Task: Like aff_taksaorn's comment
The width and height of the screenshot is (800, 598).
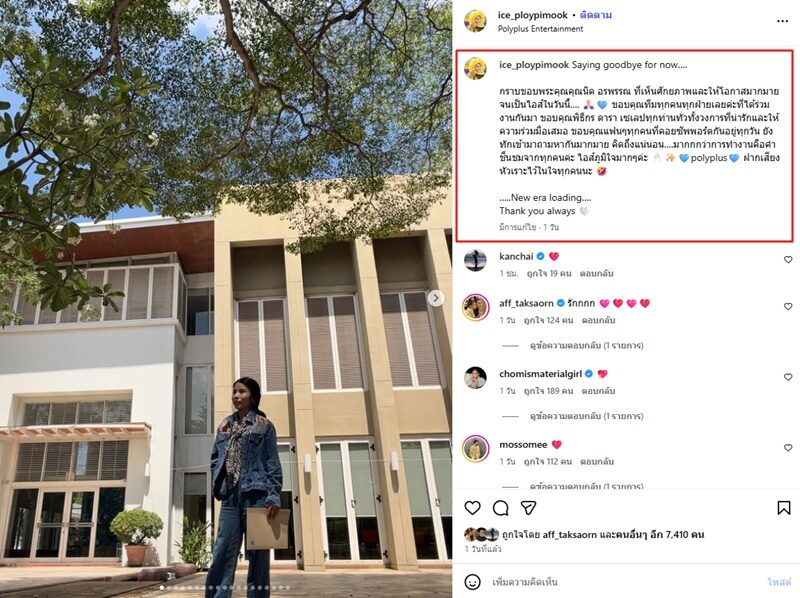Action: (x=788, y=307)
